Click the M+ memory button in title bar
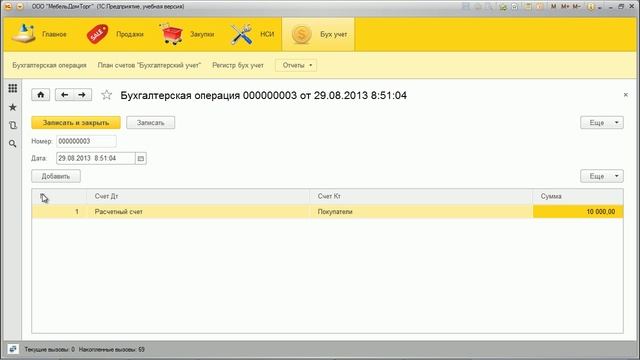Image resolution: width=640 pixels, height=360 pixels. tap(565, 7)
